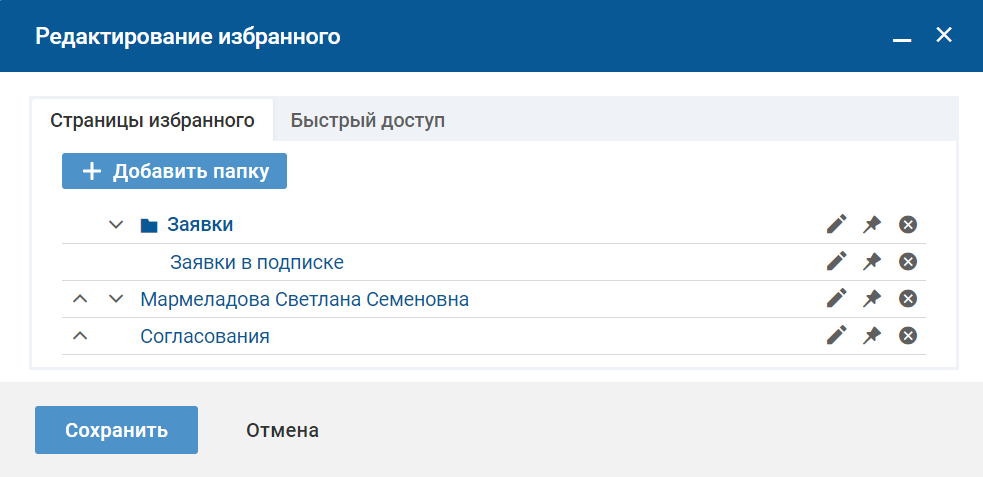Delete the Согласования entry
This screenshot has width=983, height=477.
[x=908, y=336]
